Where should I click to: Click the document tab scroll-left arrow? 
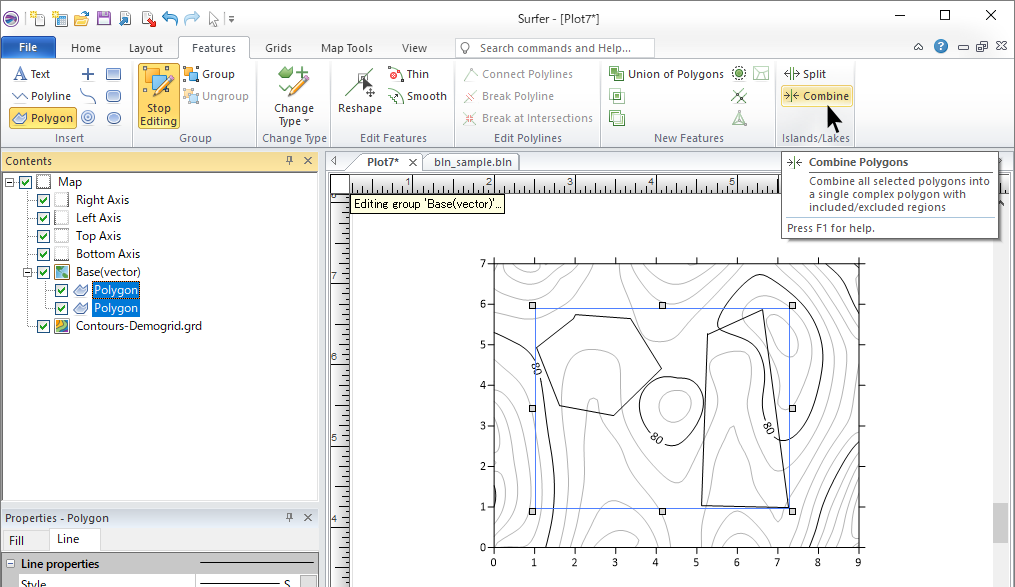point(334,161)
